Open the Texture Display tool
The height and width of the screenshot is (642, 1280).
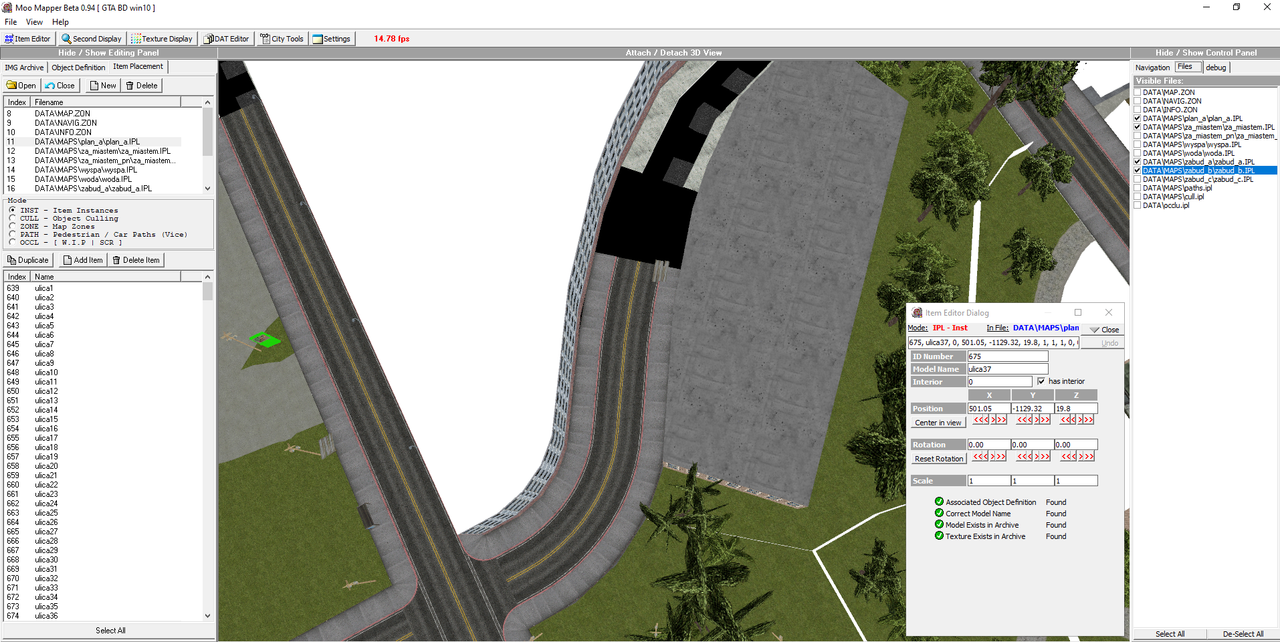(x=162, y=39)
